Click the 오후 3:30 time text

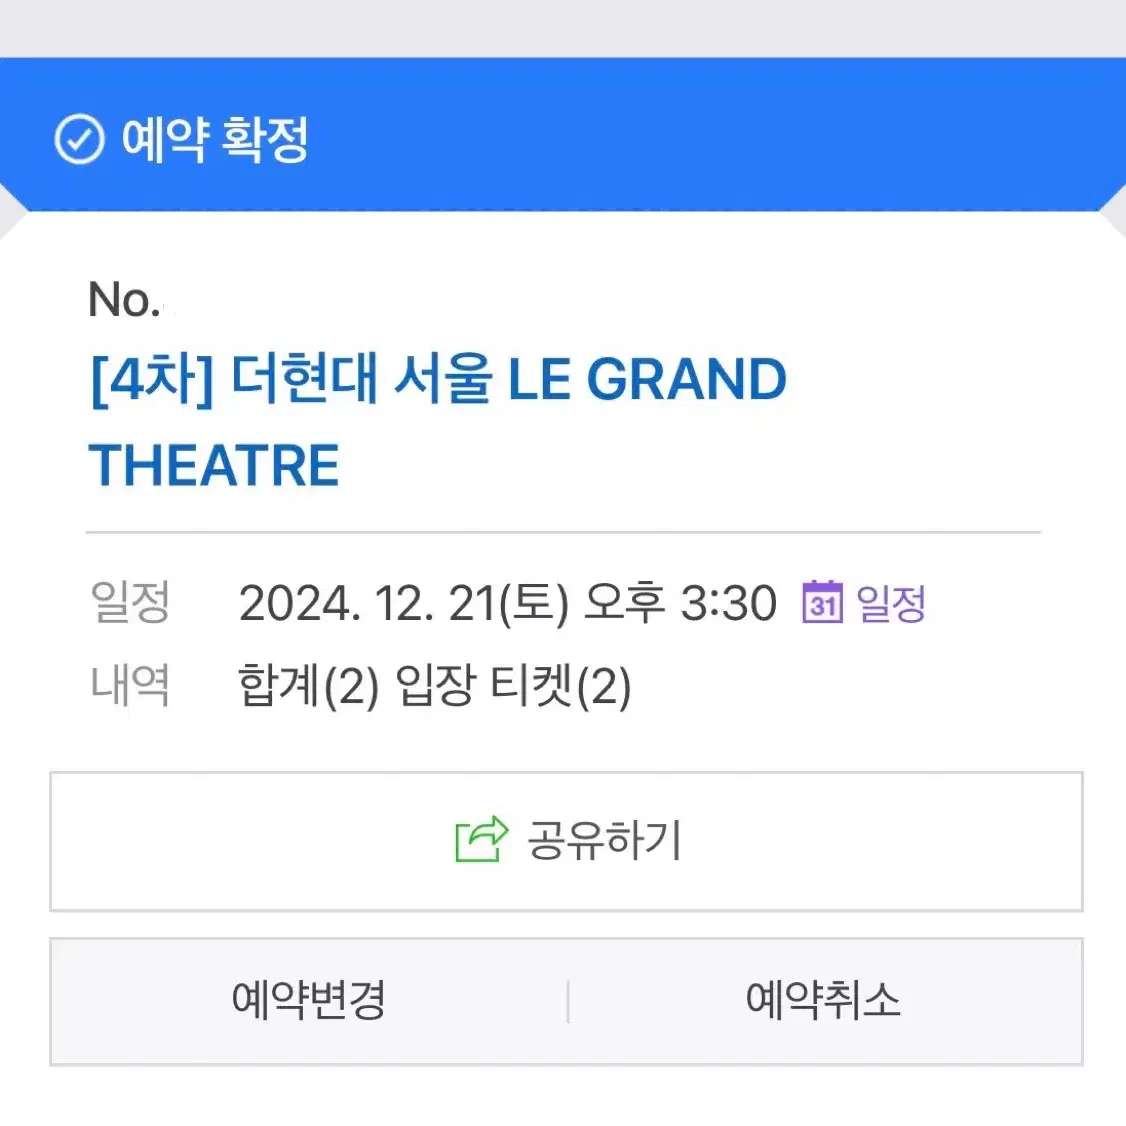tap(680, 602)
